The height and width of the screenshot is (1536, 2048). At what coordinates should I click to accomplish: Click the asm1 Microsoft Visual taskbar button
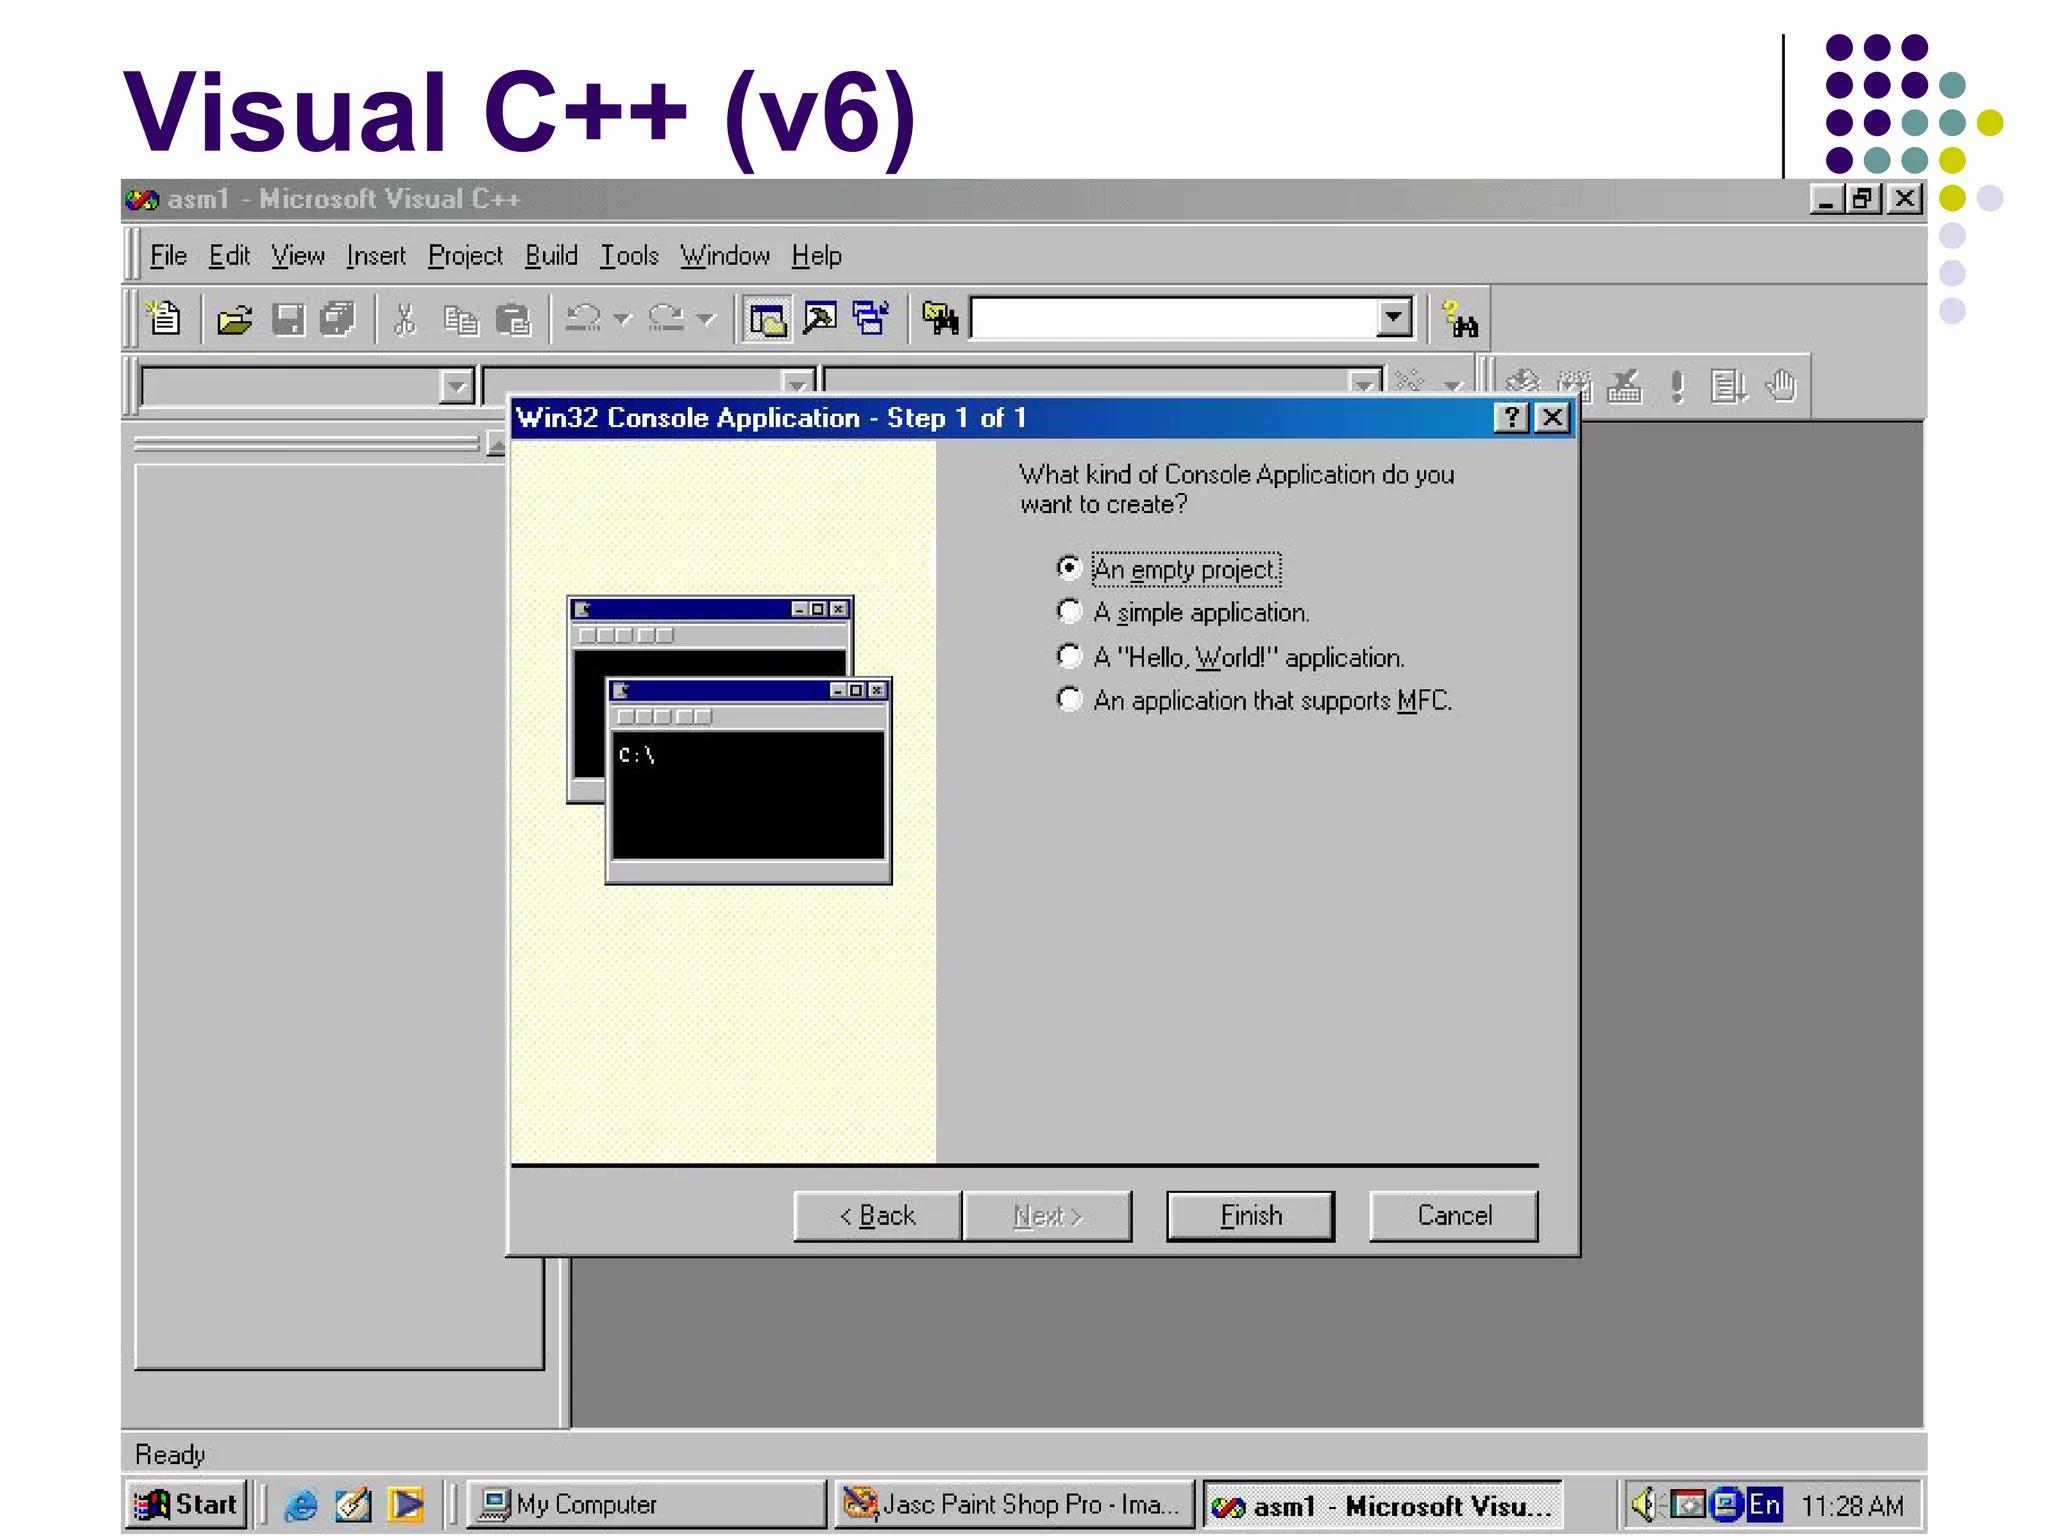[1382, 1505]
